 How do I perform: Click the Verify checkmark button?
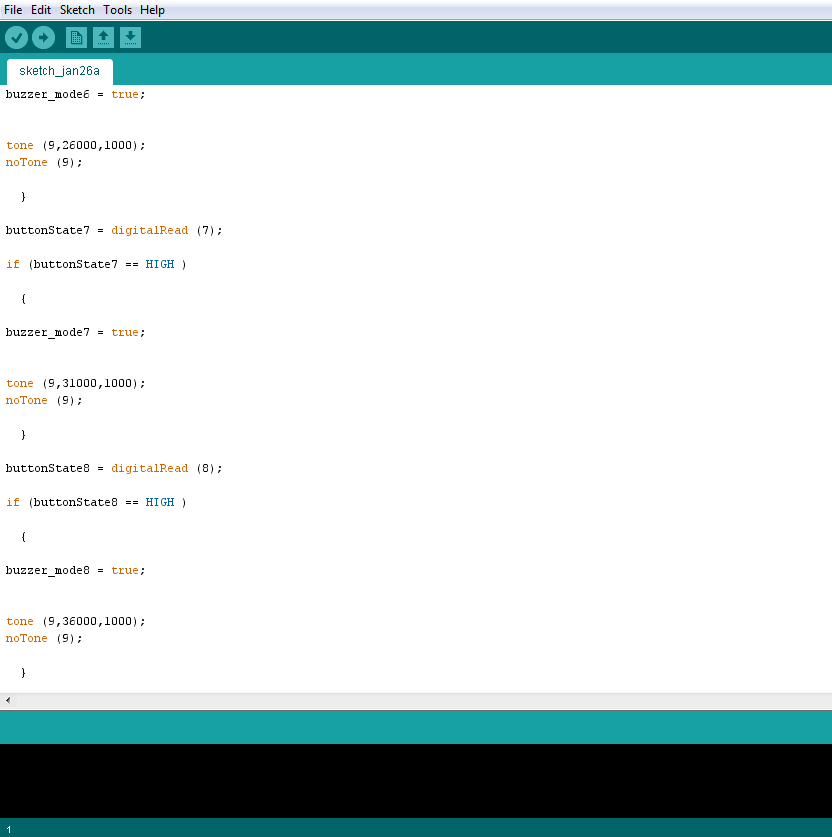click(17, 38)
